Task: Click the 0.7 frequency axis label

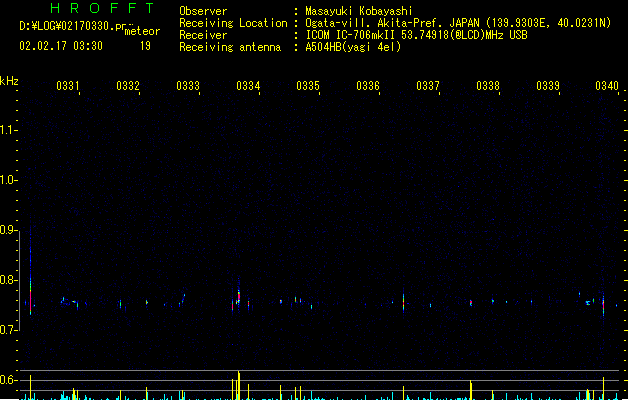Action: coord(8,330)
